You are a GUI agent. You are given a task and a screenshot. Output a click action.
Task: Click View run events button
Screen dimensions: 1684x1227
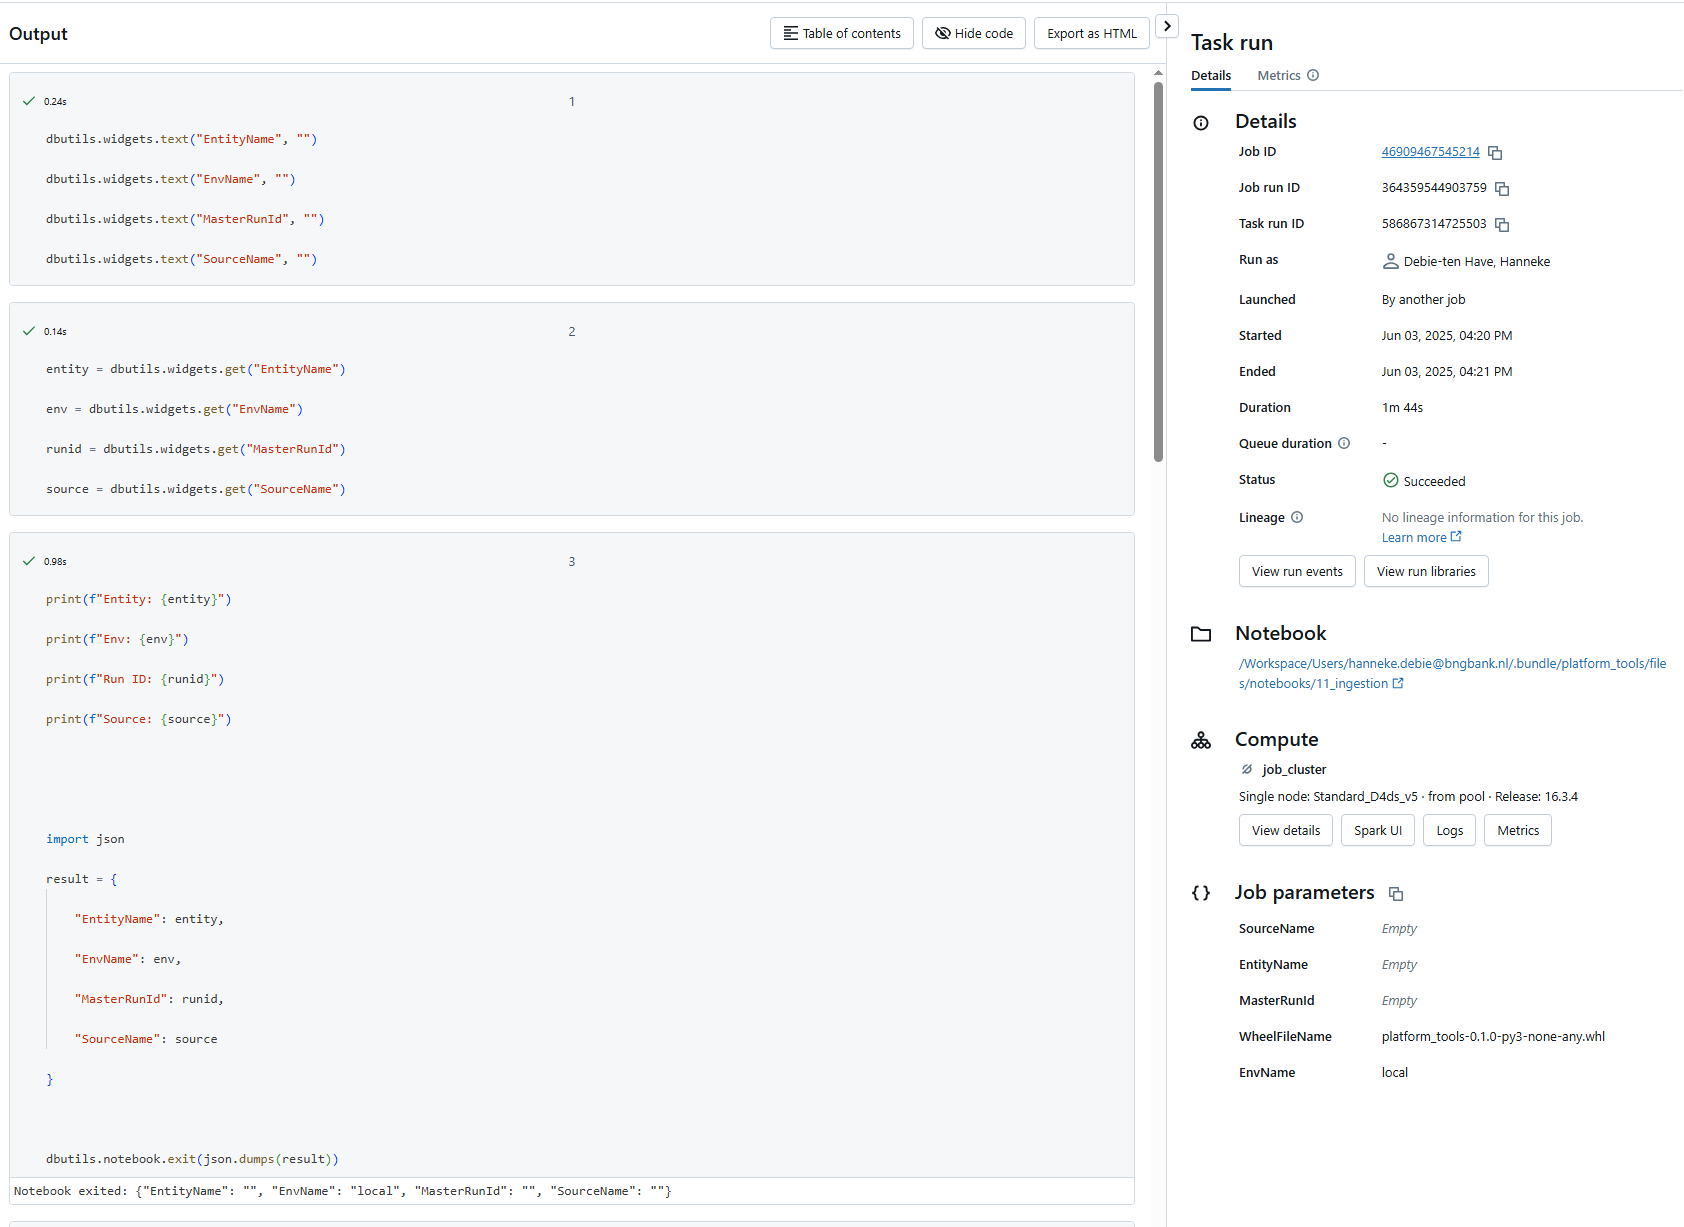coord(1297,571)
